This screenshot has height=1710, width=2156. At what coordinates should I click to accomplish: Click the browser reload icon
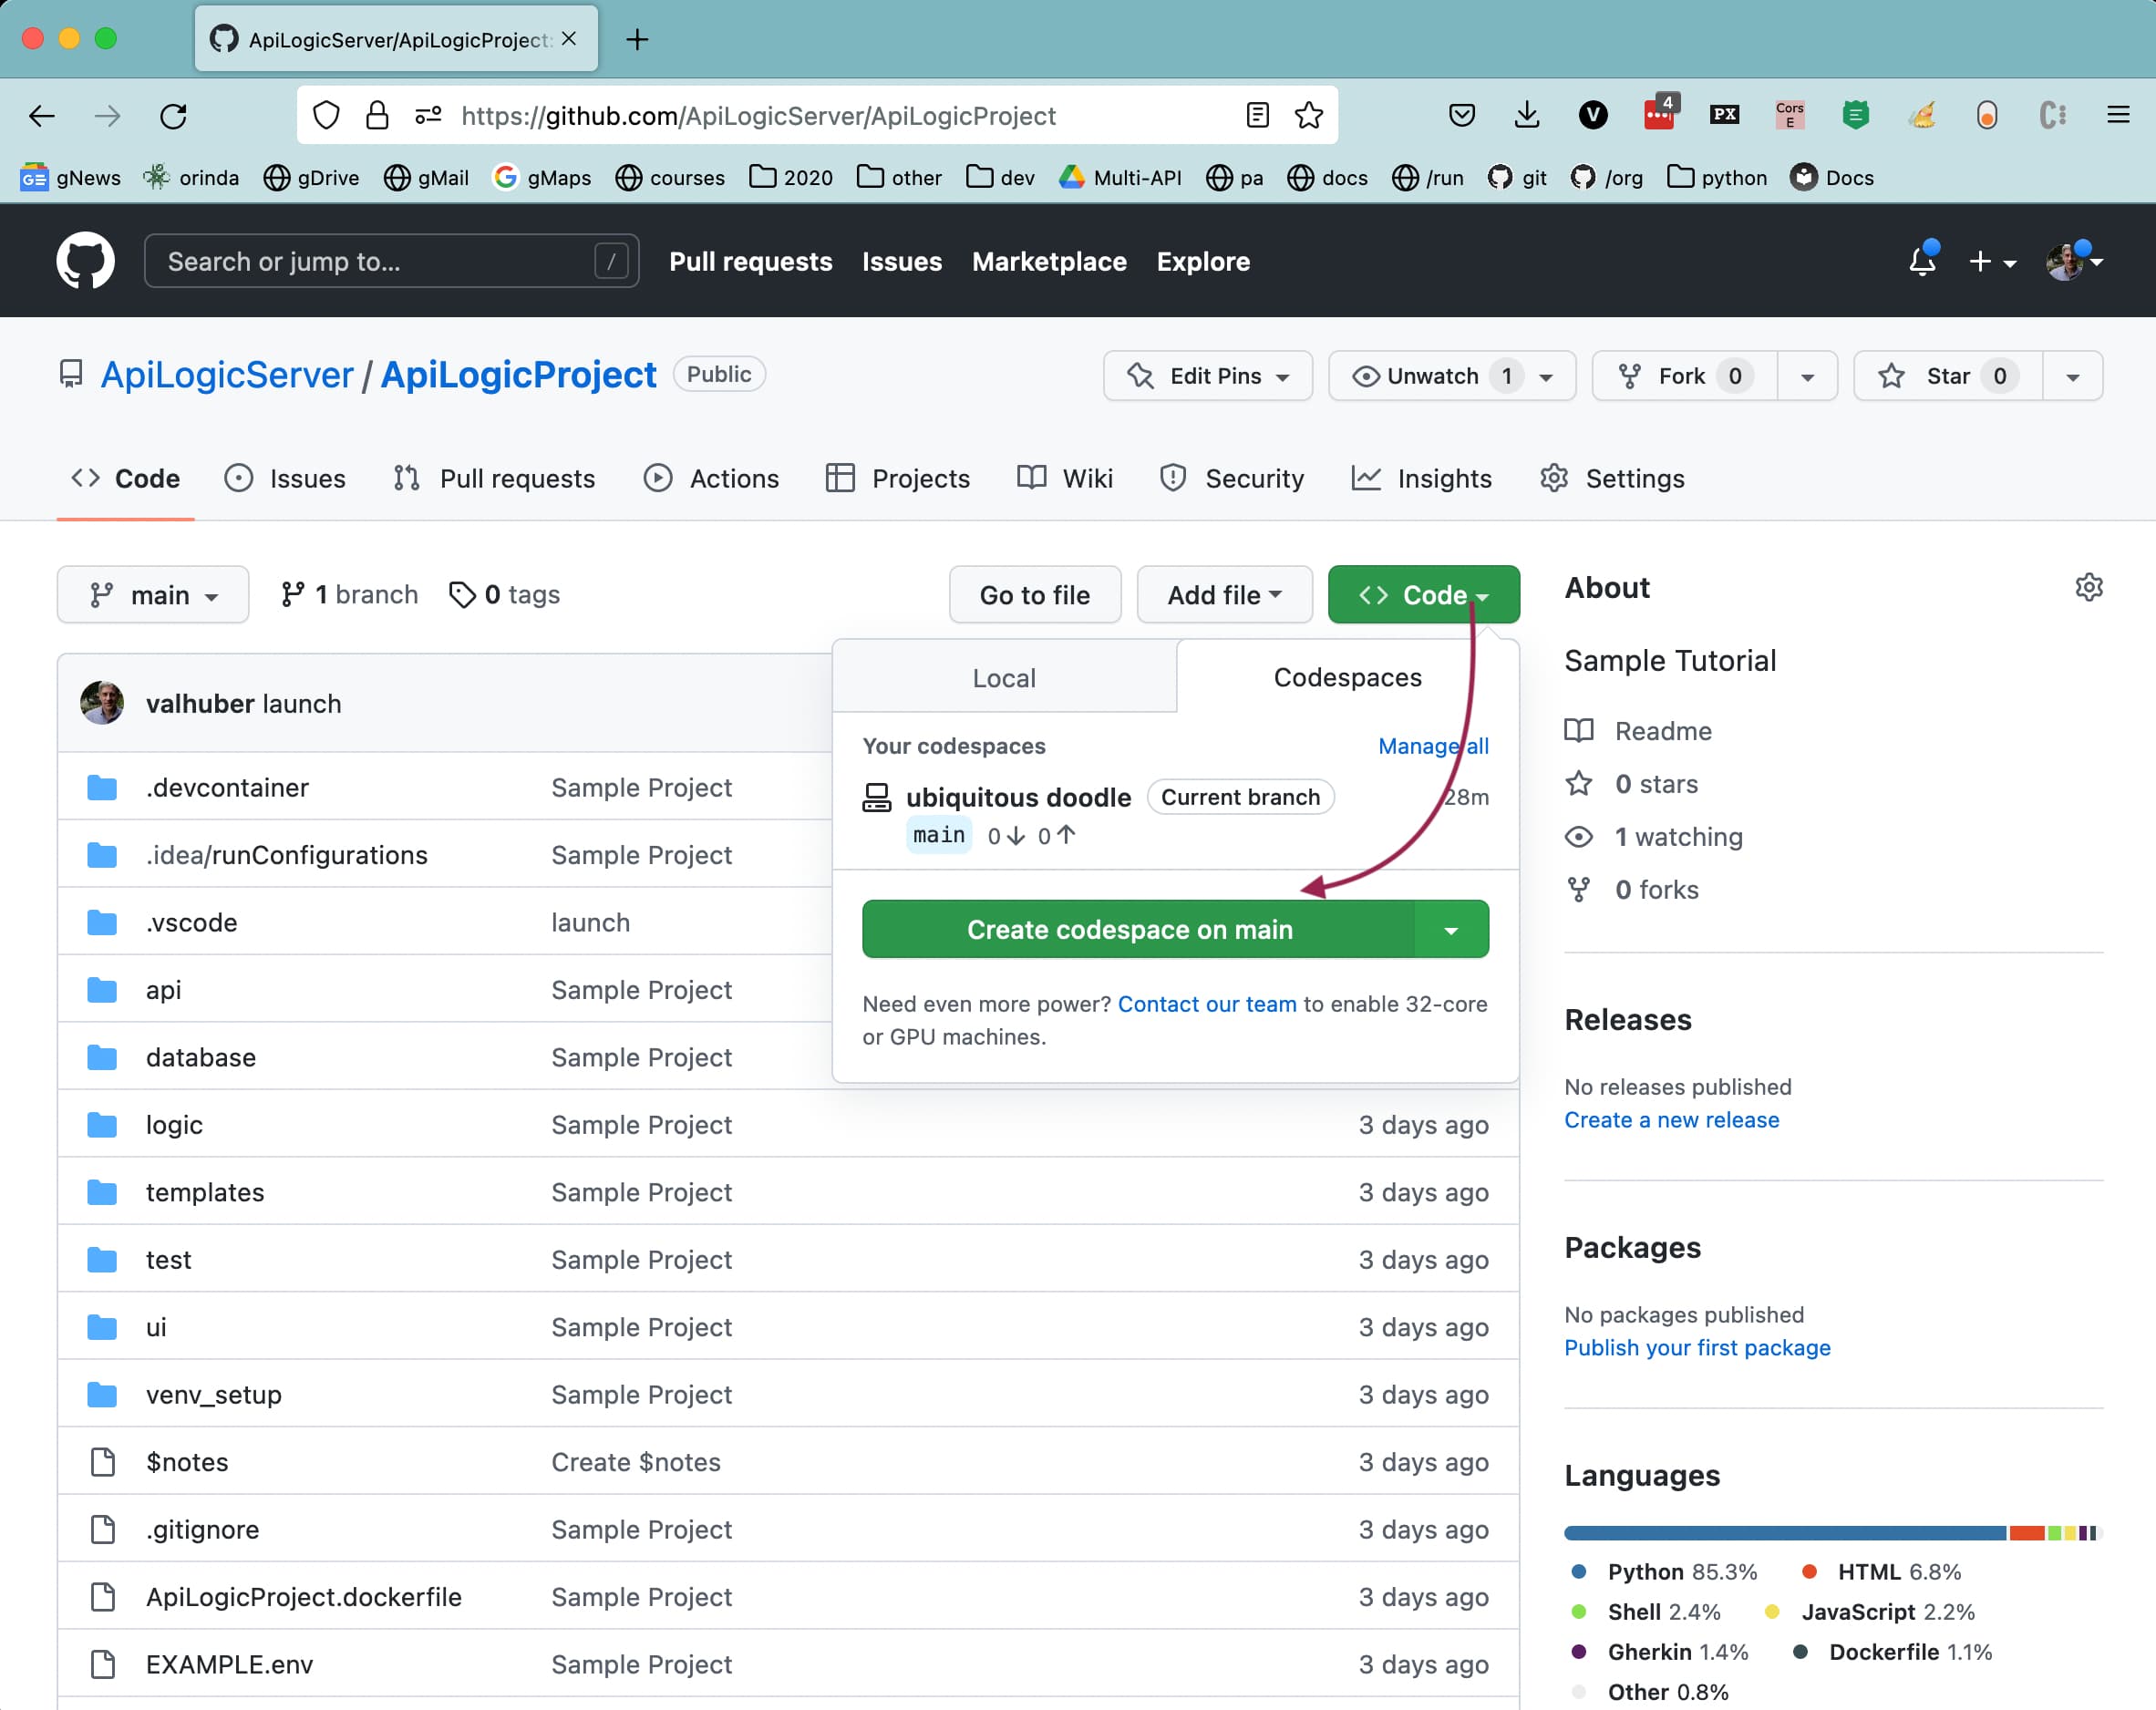(x=174, y=116)
